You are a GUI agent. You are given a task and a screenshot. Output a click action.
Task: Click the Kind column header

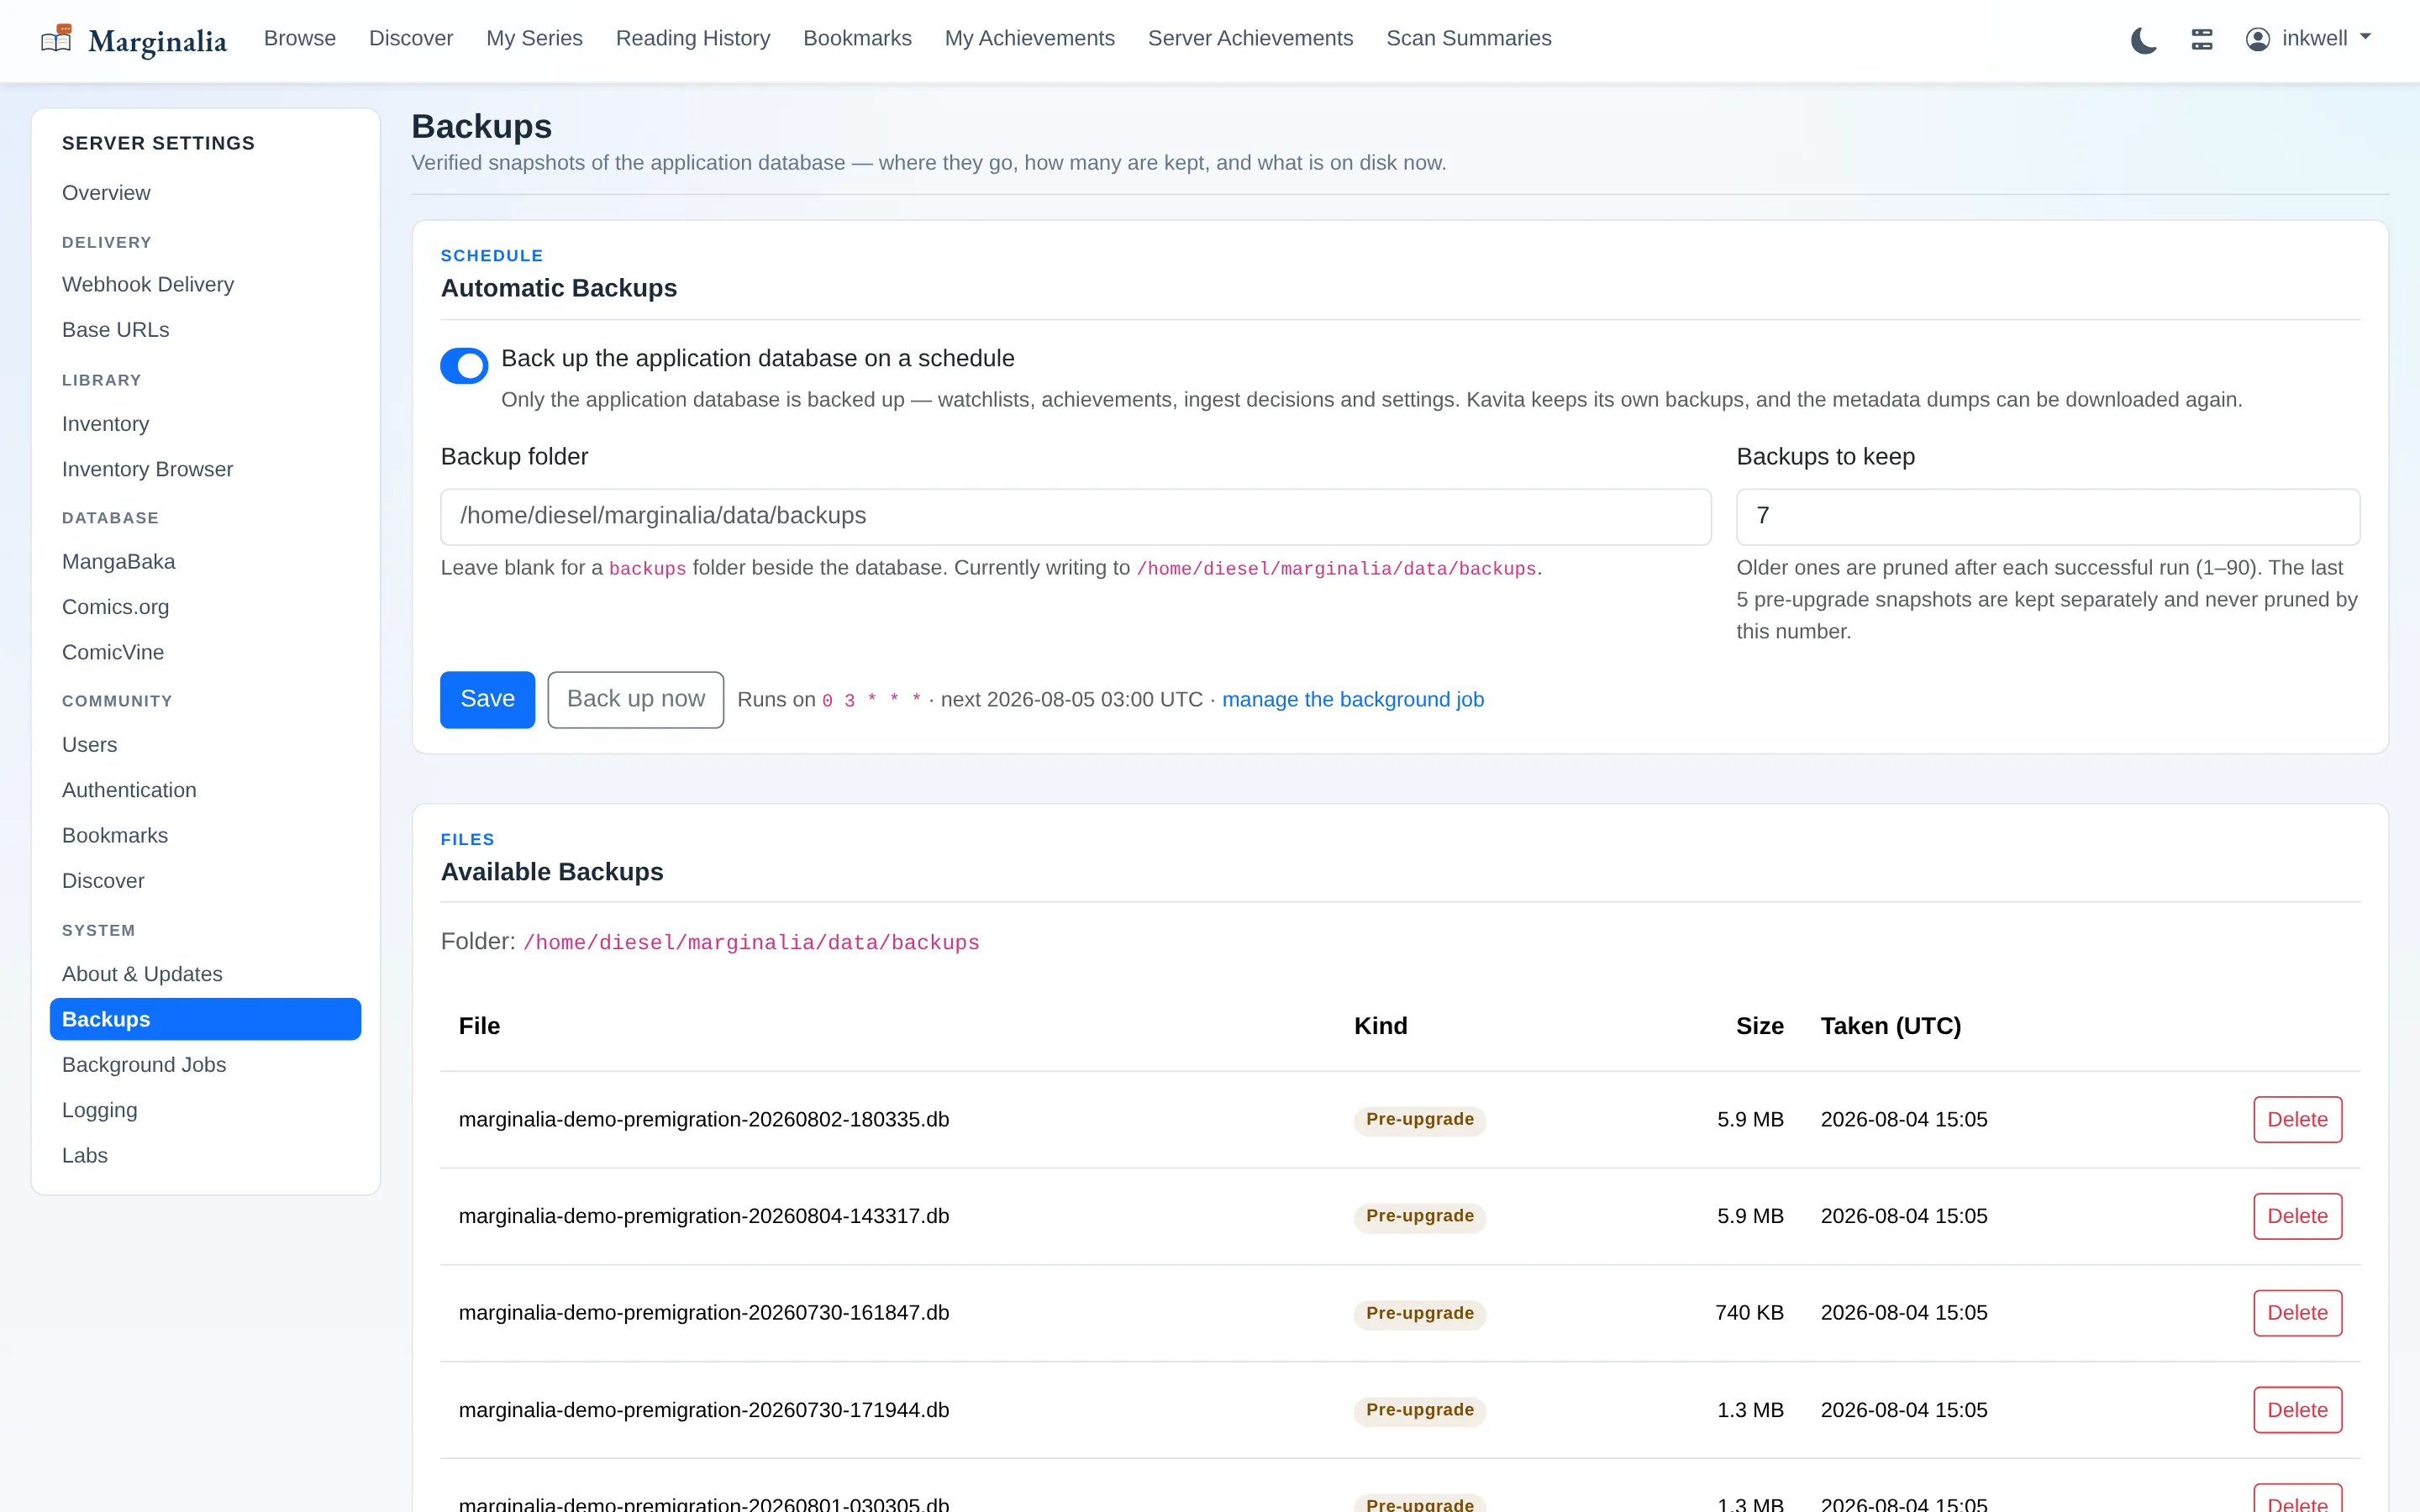(1380, 1026)
